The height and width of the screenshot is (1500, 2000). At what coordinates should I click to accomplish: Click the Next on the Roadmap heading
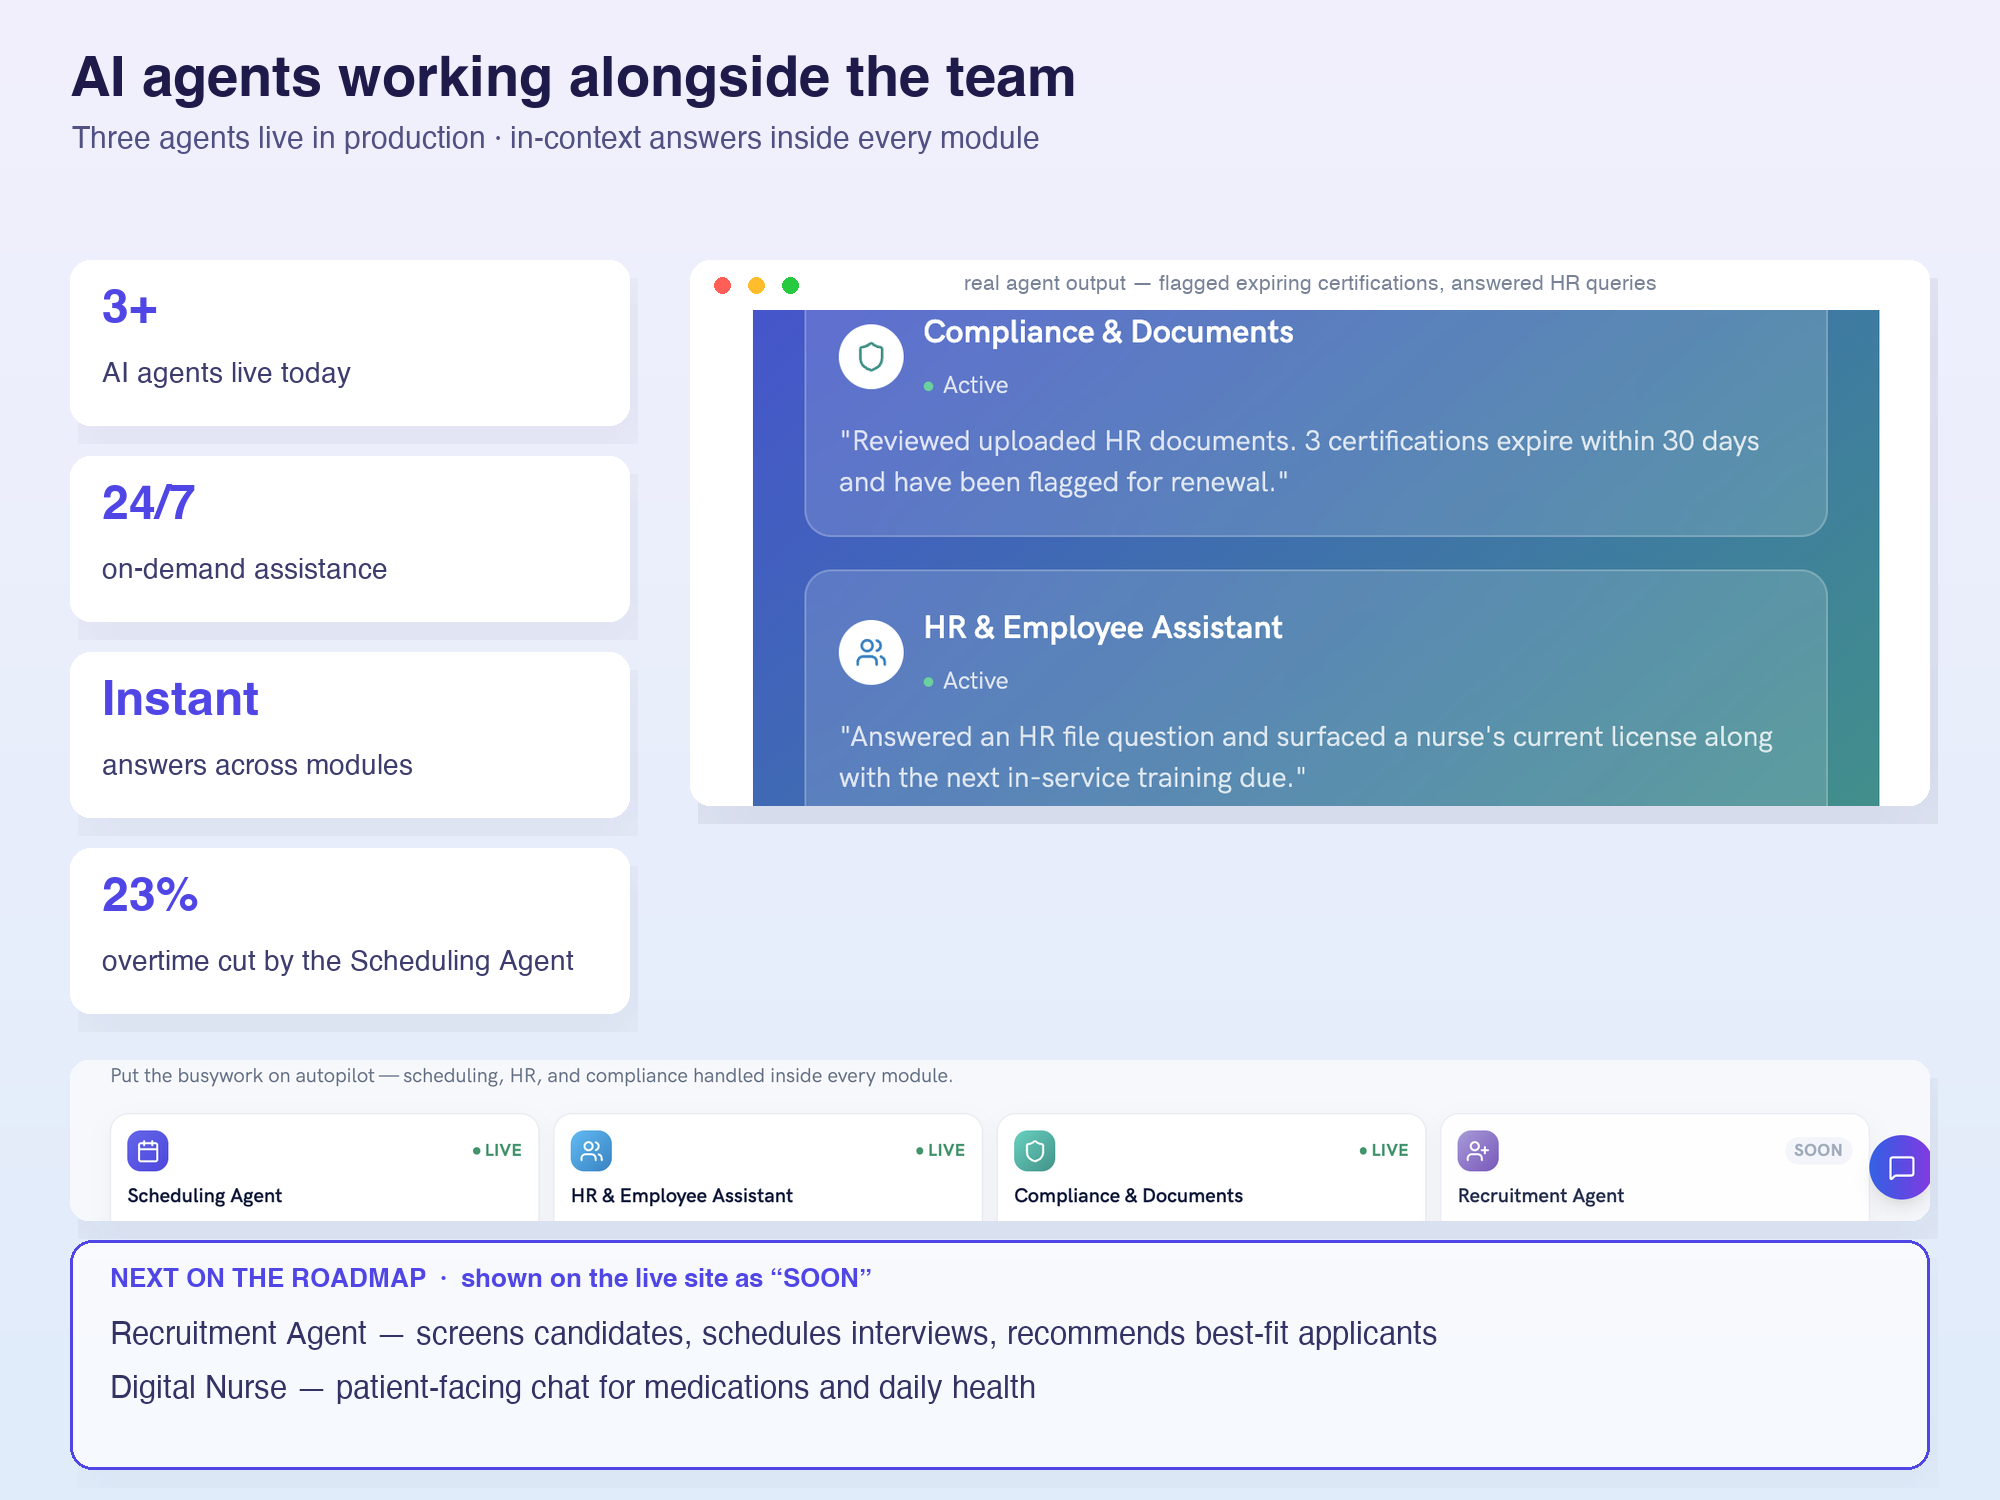pyautogui.click(x=268, y=1278)
